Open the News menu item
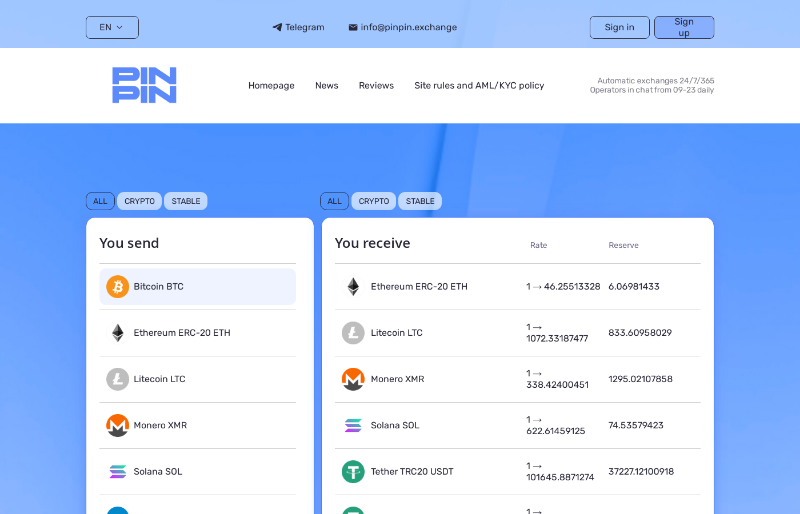 [x=327, y=86]
